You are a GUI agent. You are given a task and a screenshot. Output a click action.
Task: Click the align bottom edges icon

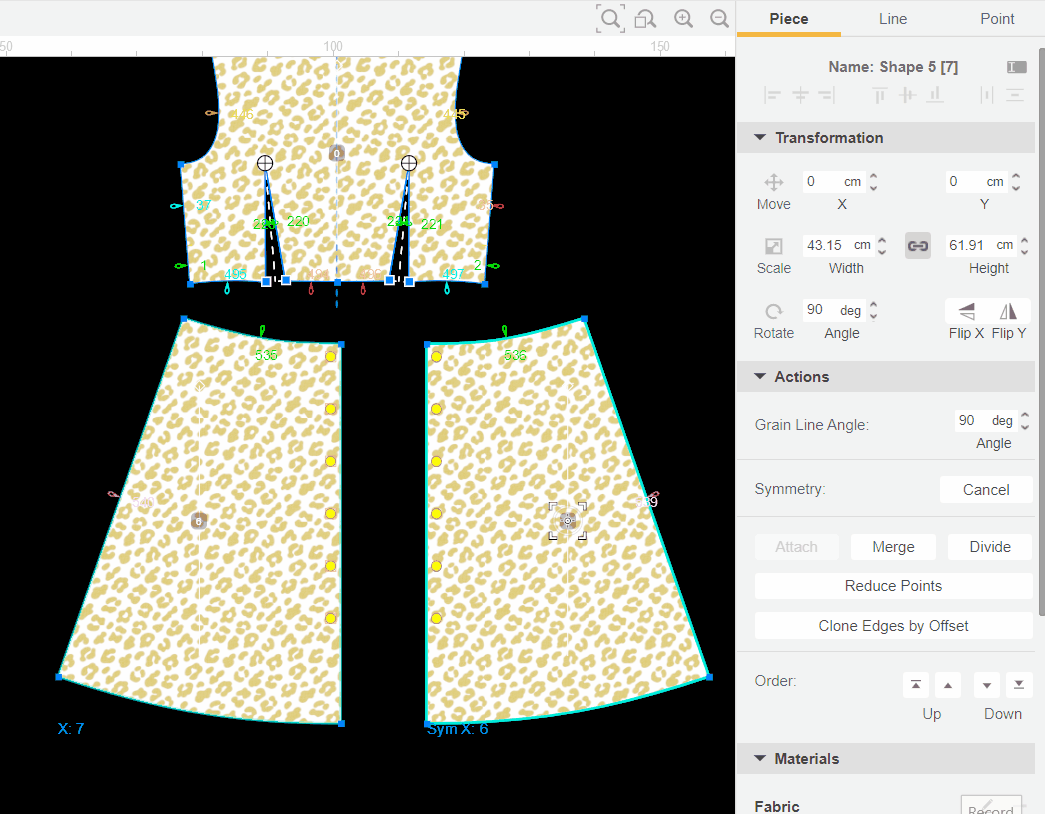coord(935,95)
